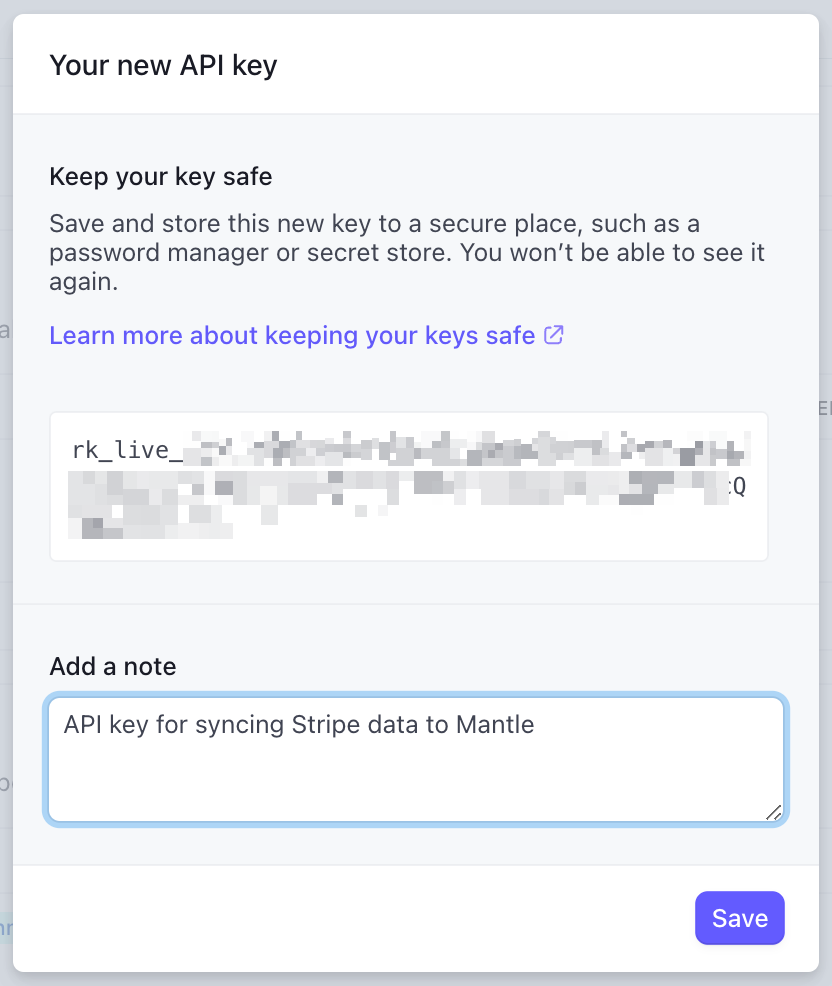Click the 'Your new API key' dialog title
Screen dimensions: 832x986
coord(163,64)
